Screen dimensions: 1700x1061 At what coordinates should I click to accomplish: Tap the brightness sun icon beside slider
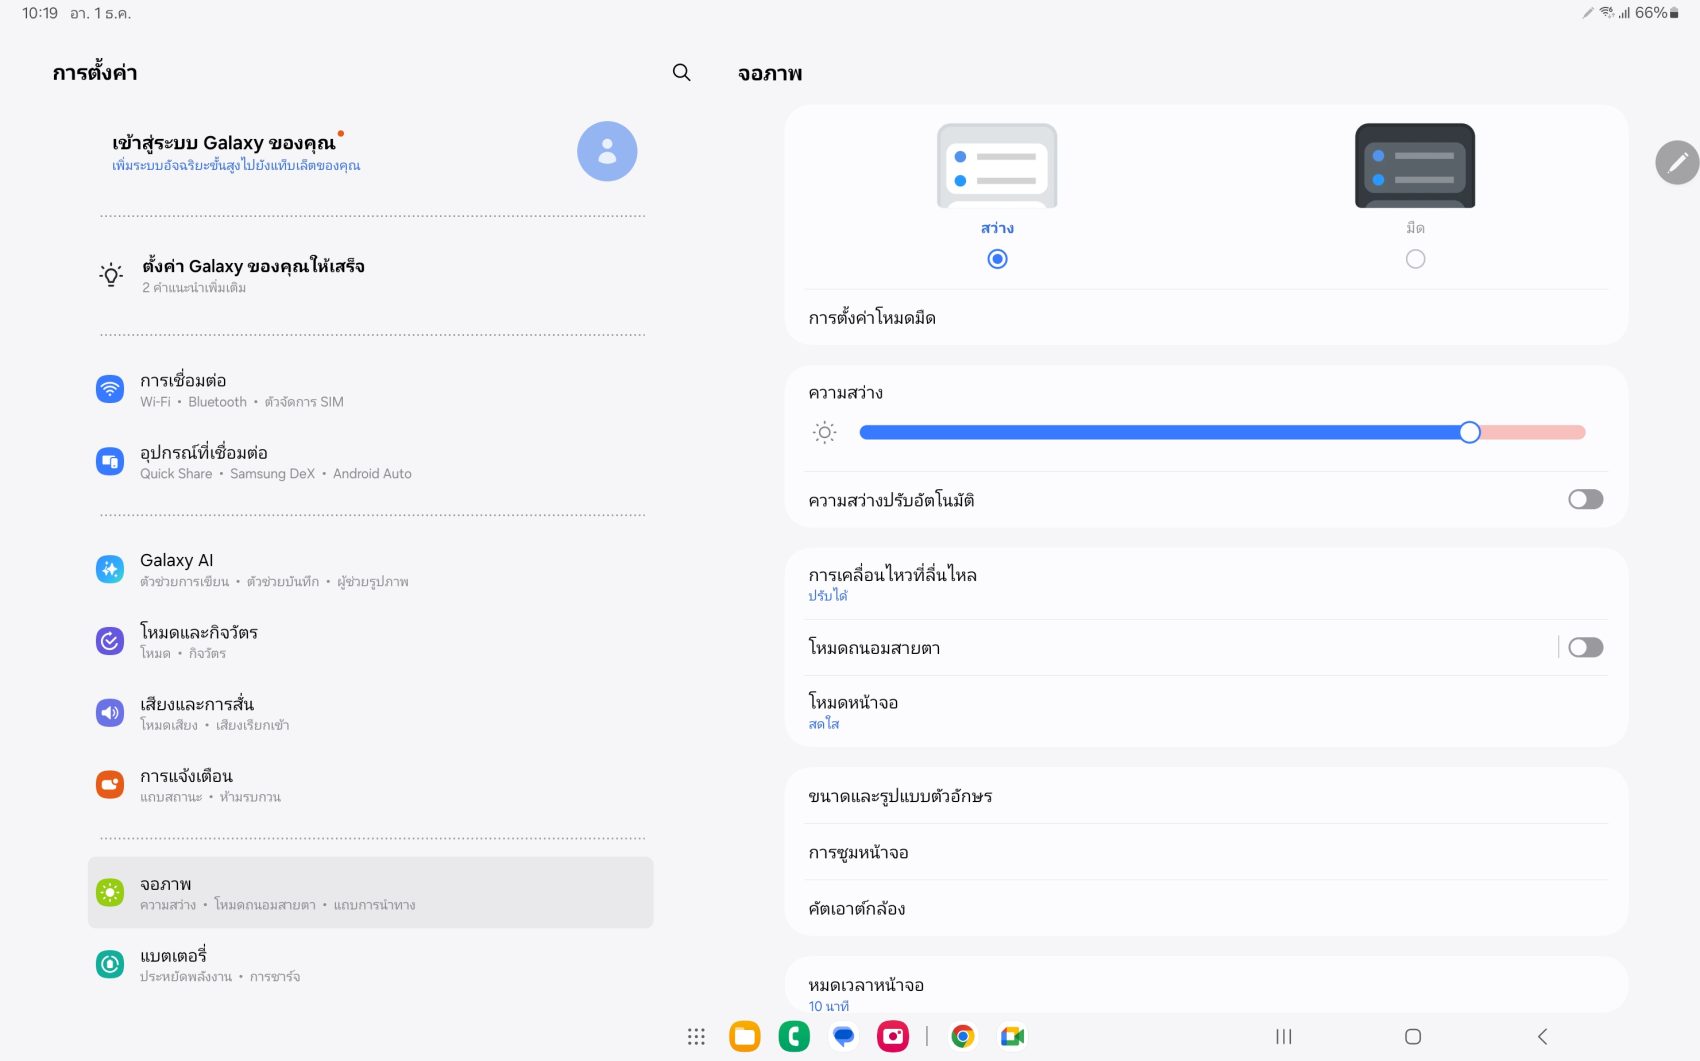click(x=824, y=433)
